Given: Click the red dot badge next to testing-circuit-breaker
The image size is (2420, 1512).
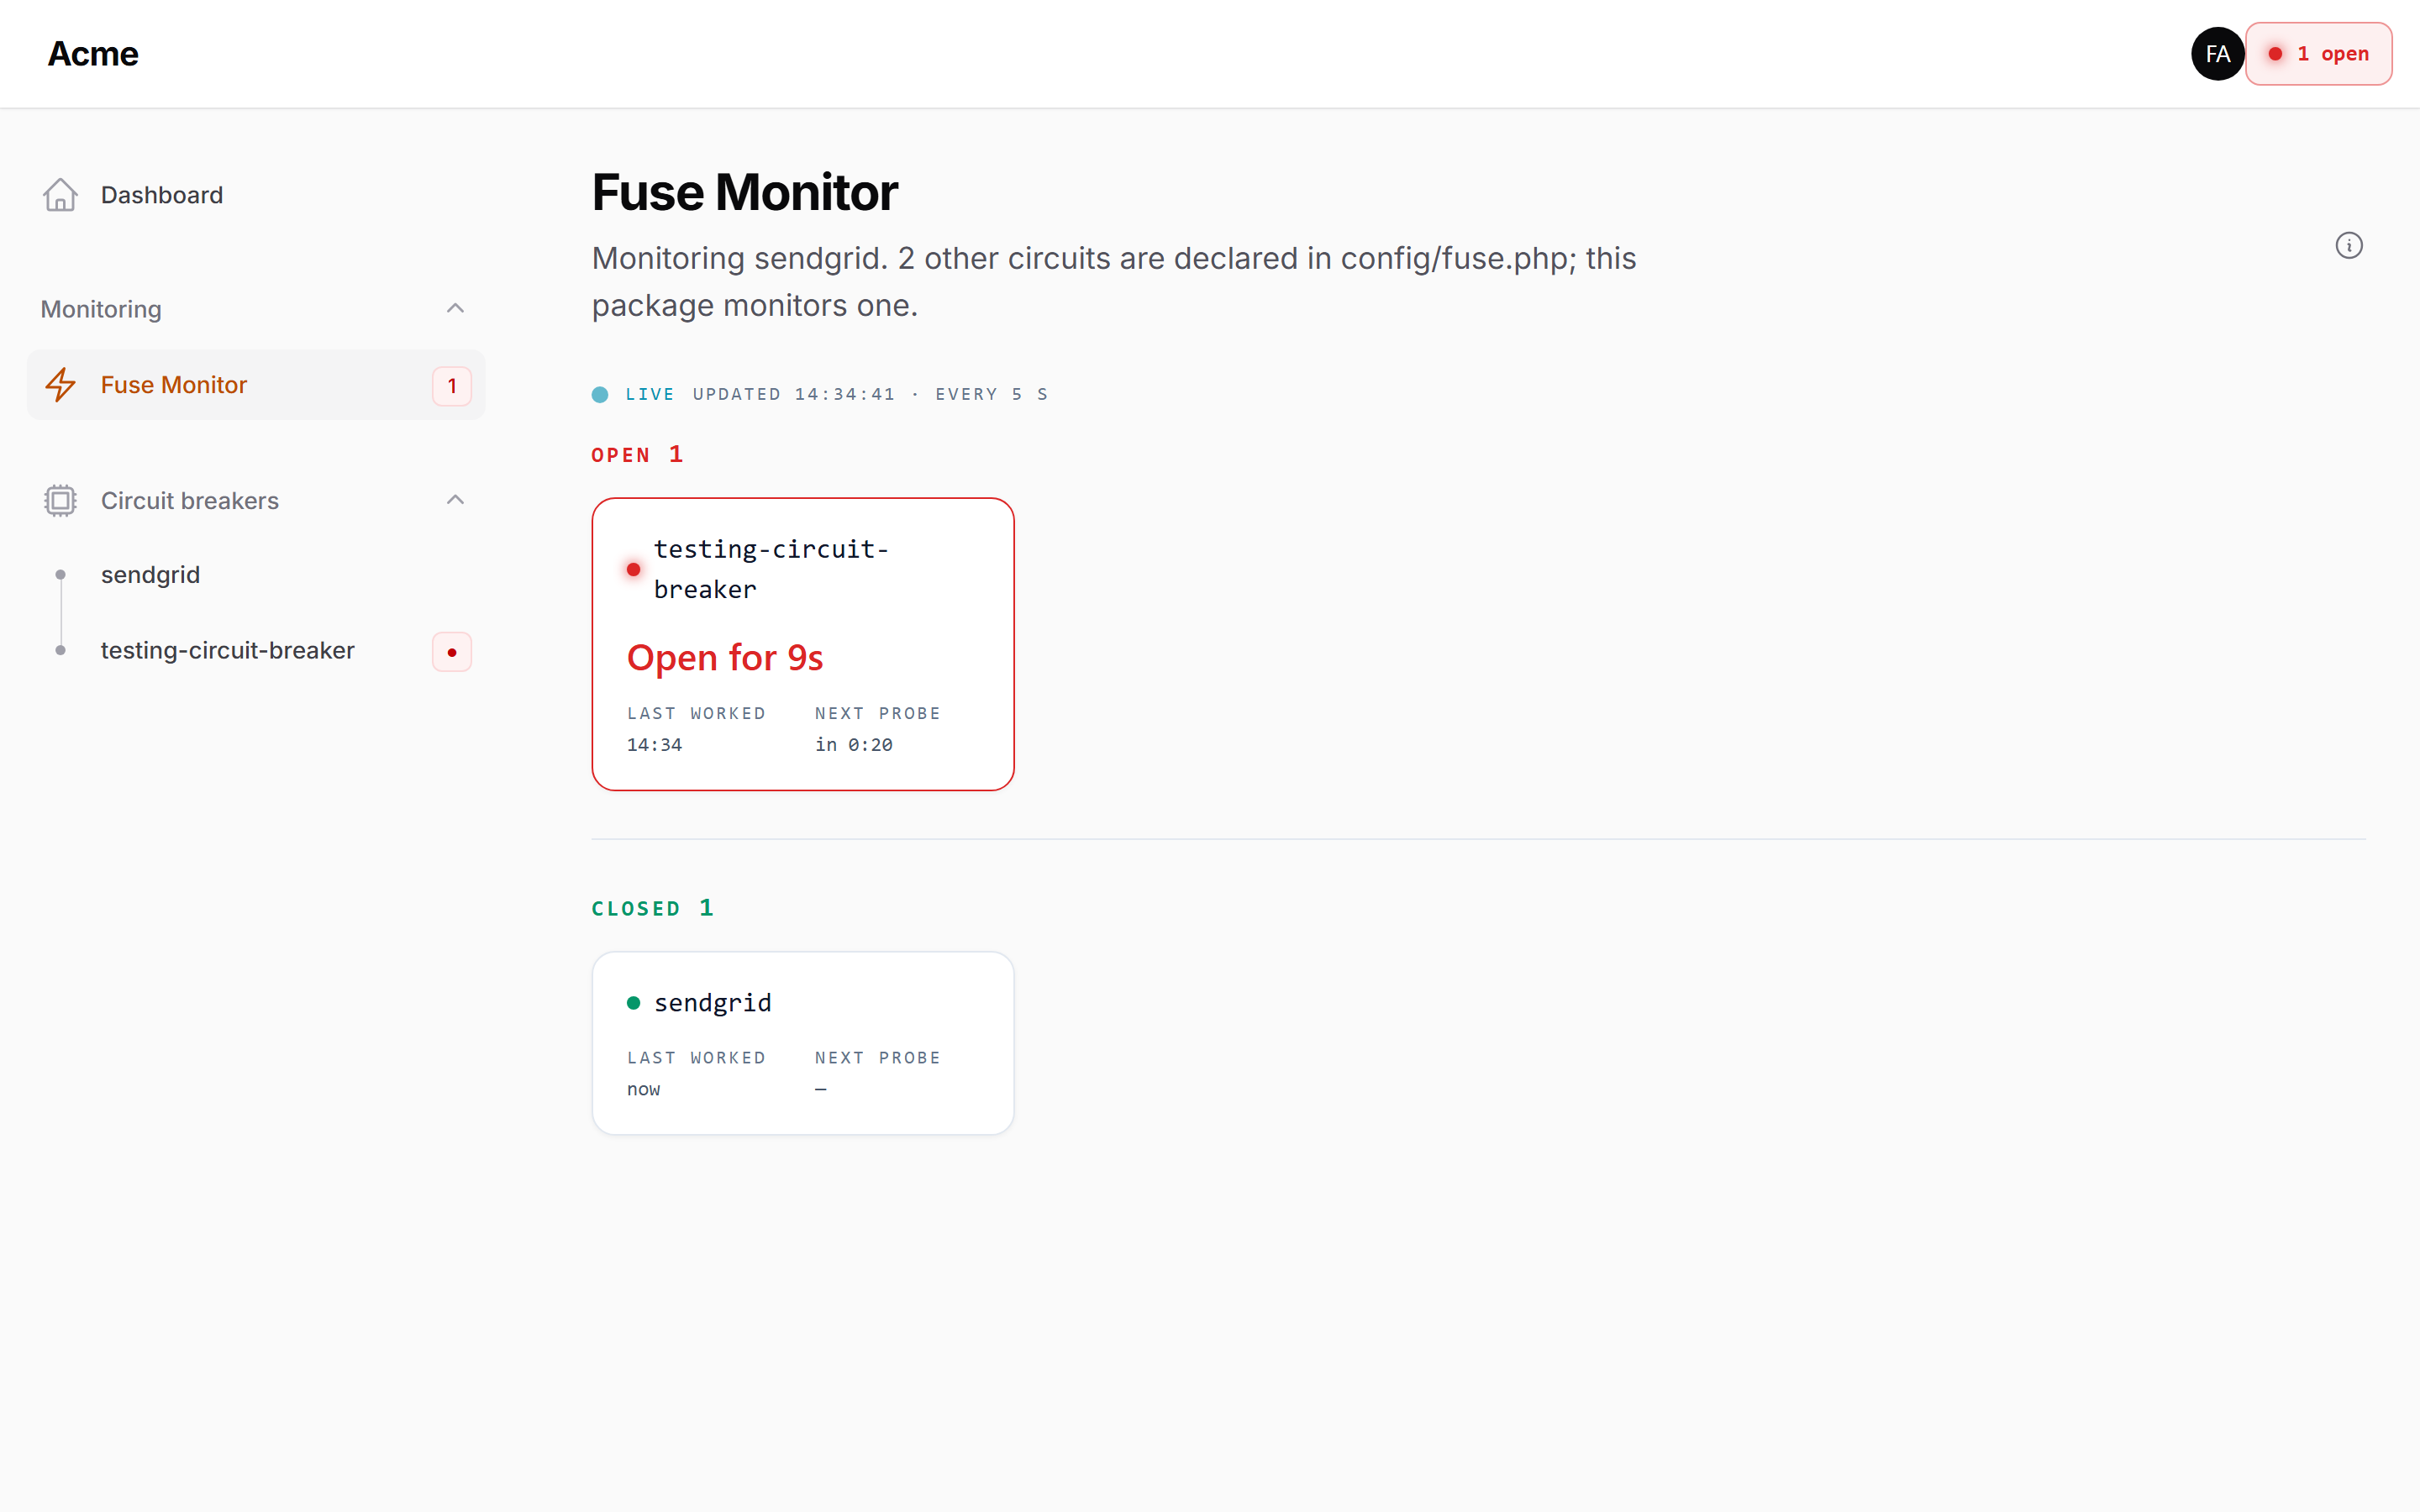Looking at the screenshot, I should click(452, 652).
